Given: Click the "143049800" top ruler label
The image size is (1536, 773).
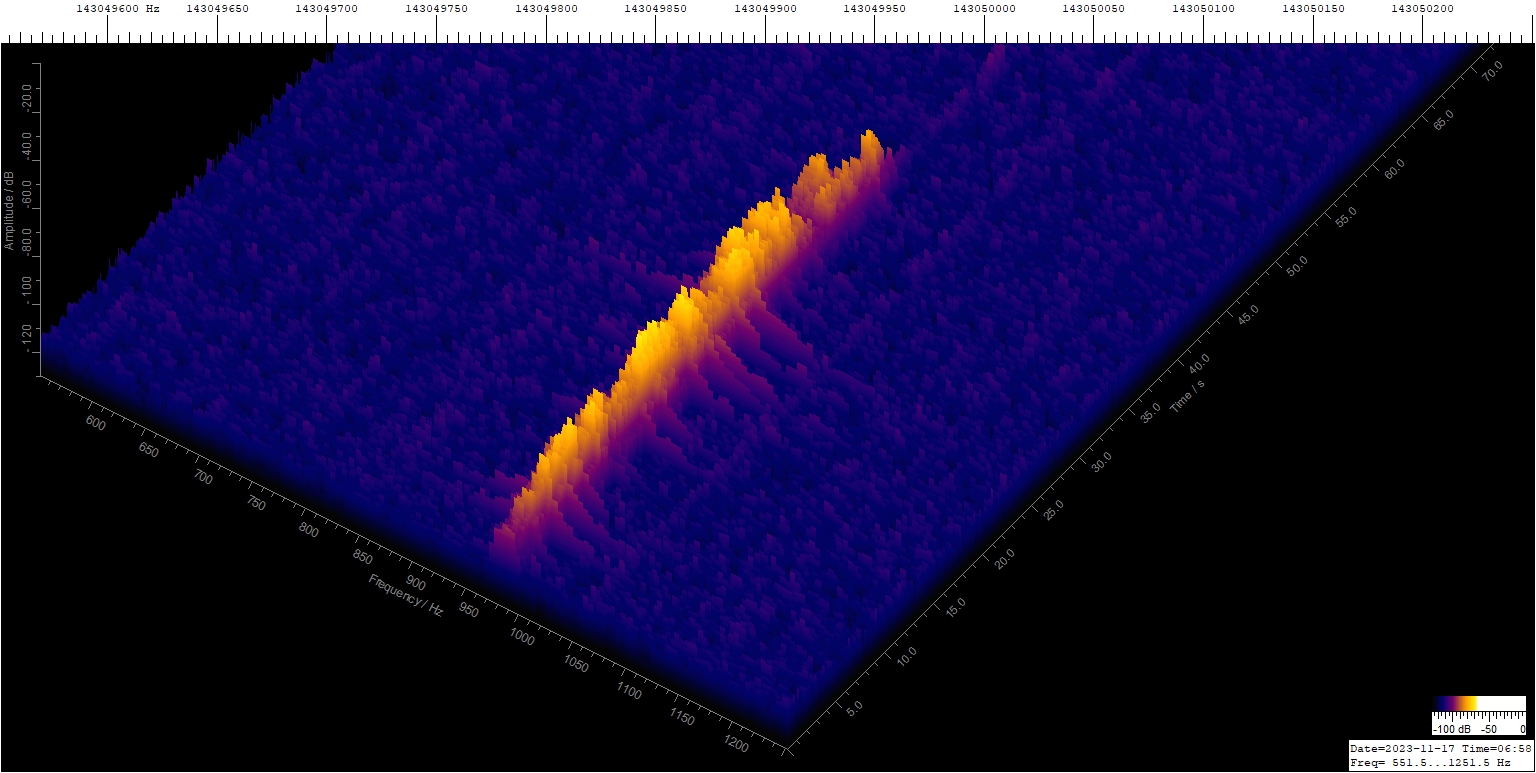Looking at the screenshot, I should [x=546, y=8].
